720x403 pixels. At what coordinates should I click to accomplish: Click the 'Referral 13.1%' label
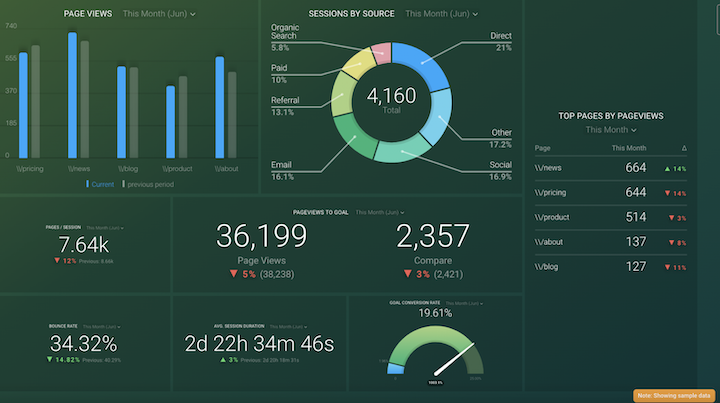285,106
